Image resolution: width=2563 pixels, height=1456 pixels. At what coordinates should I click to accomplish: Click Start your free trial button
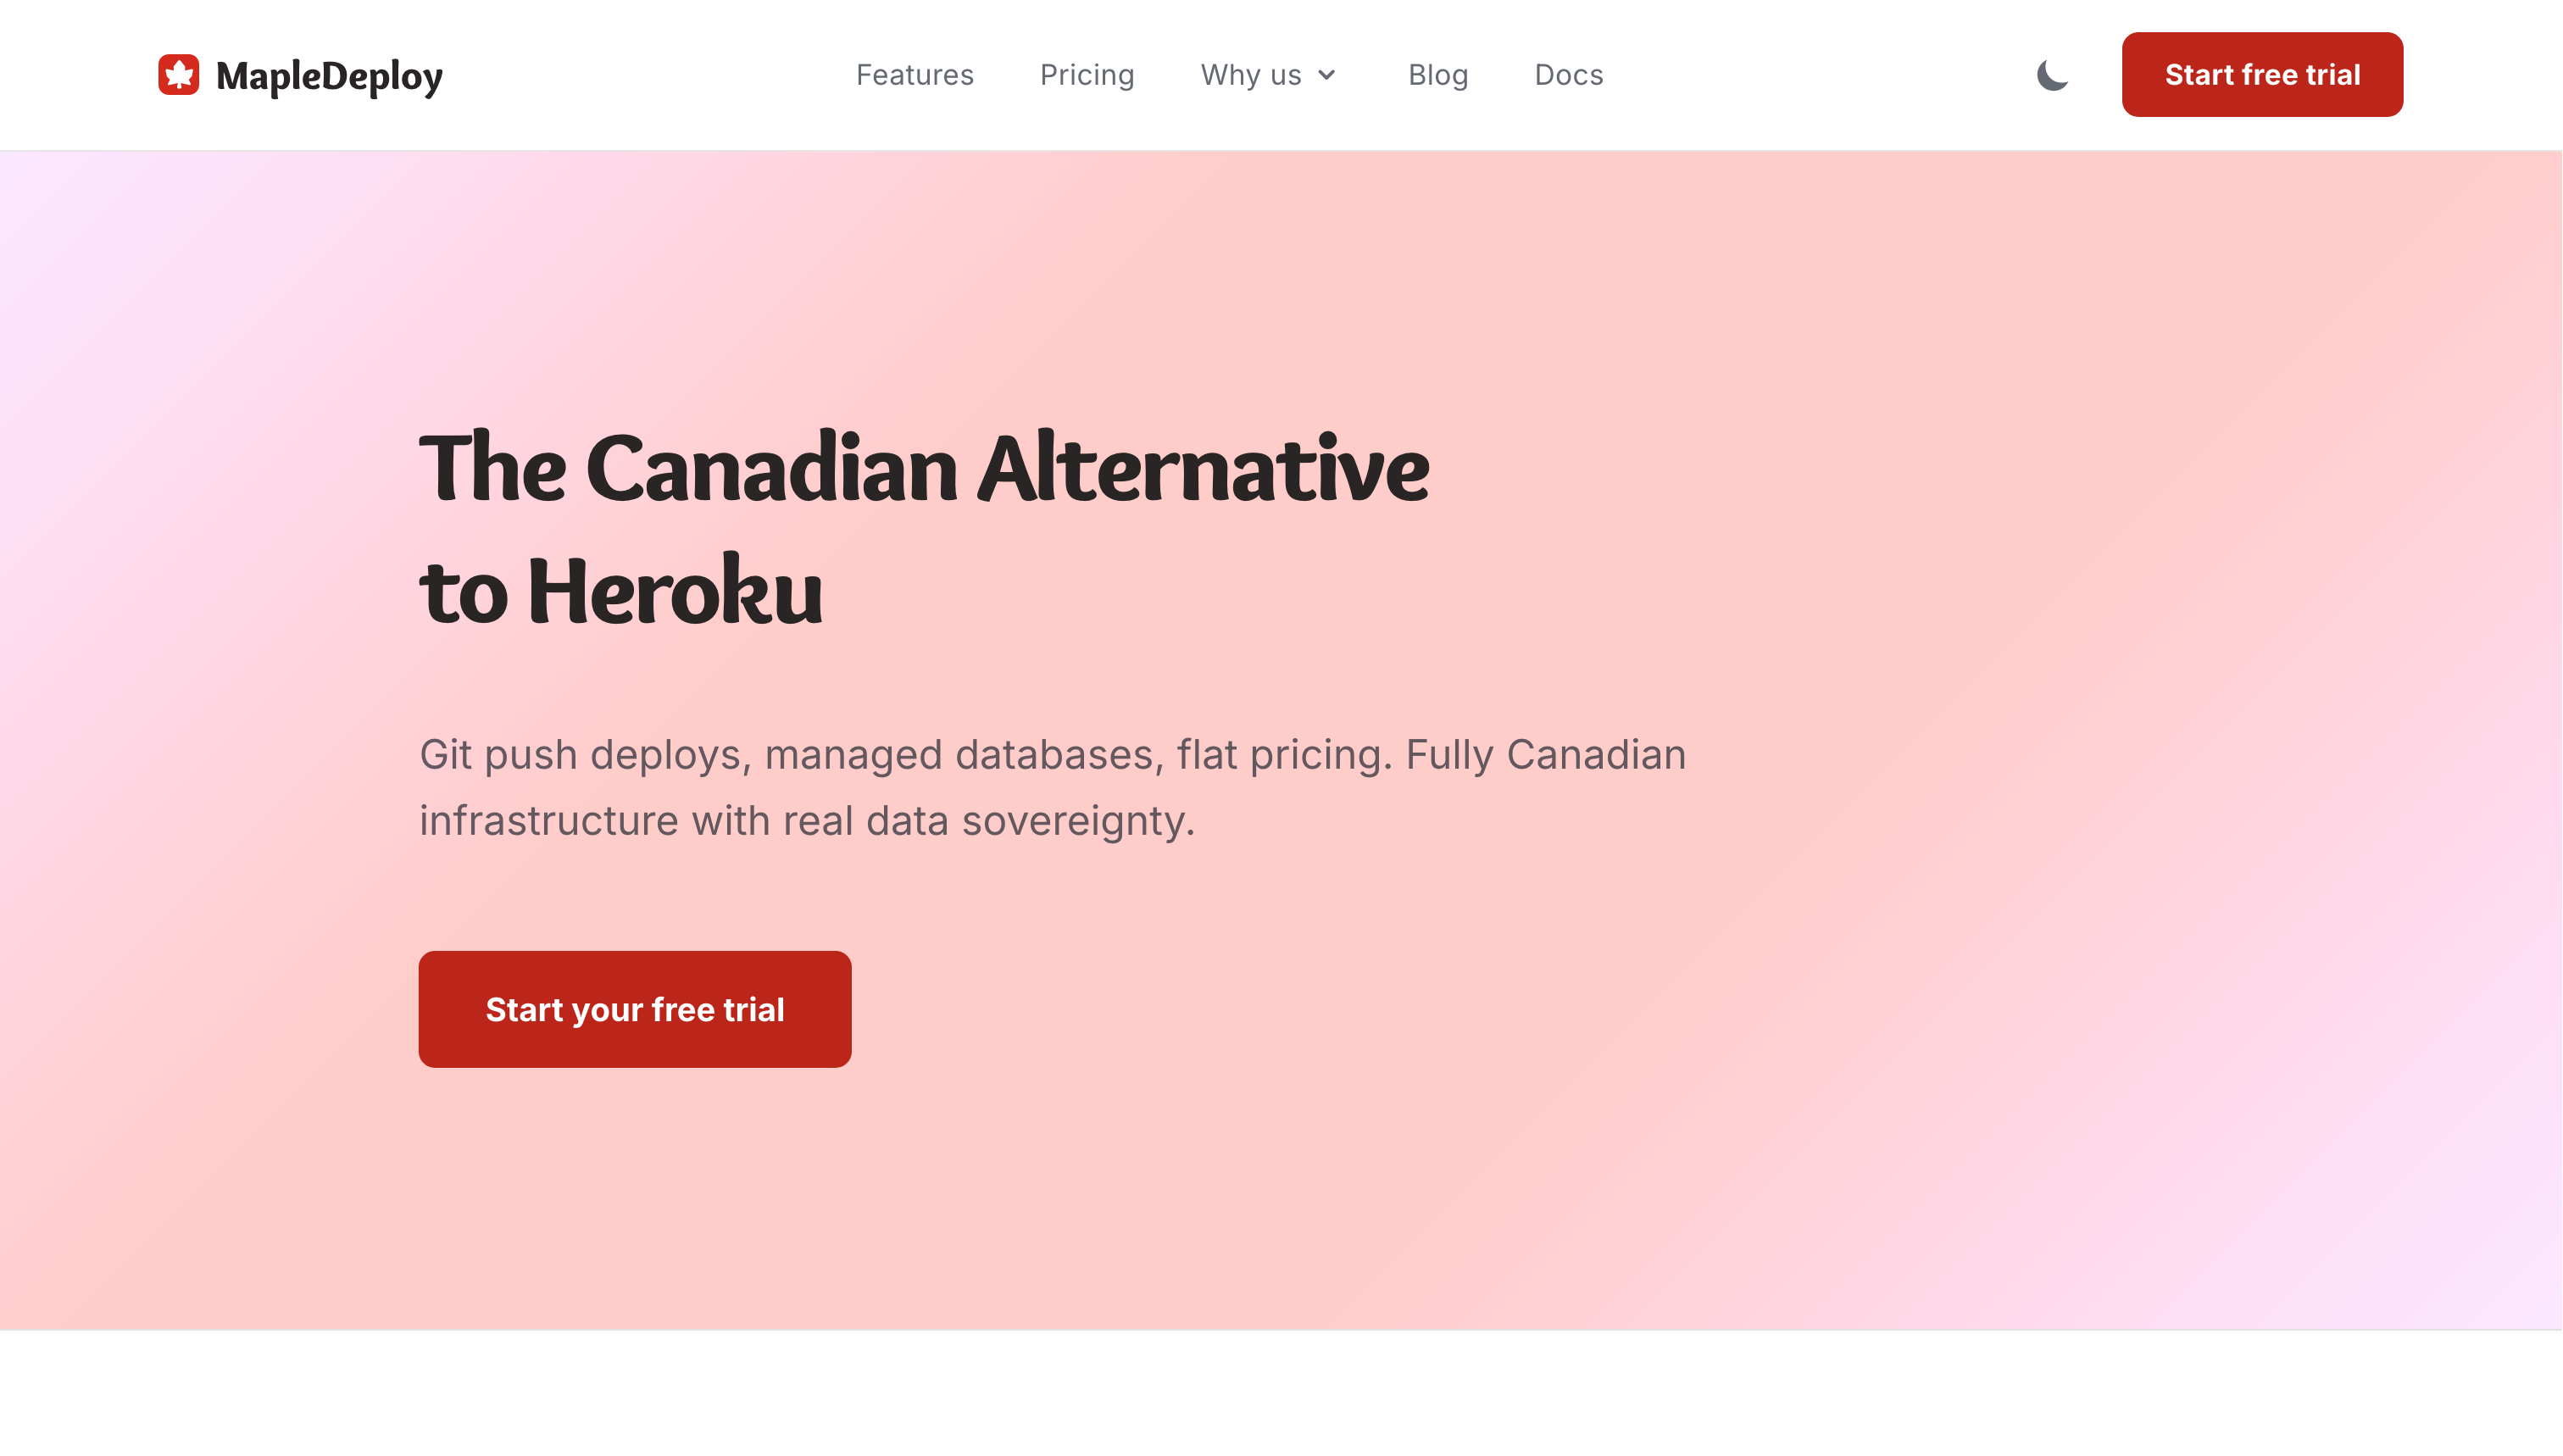click(x=635, y=1009)
